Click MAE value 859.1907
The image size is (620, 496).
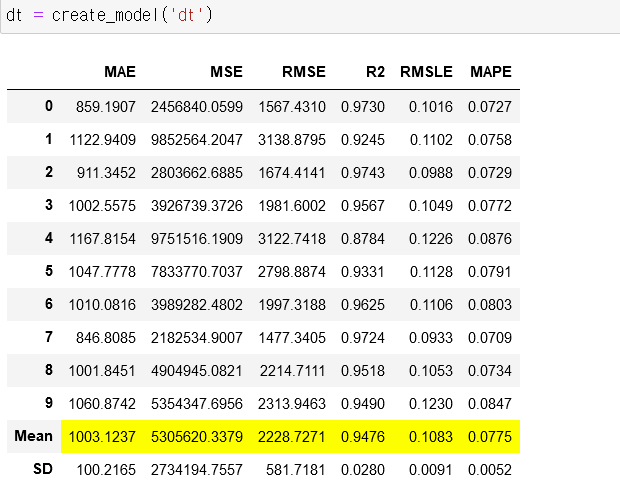coord(106,107)
